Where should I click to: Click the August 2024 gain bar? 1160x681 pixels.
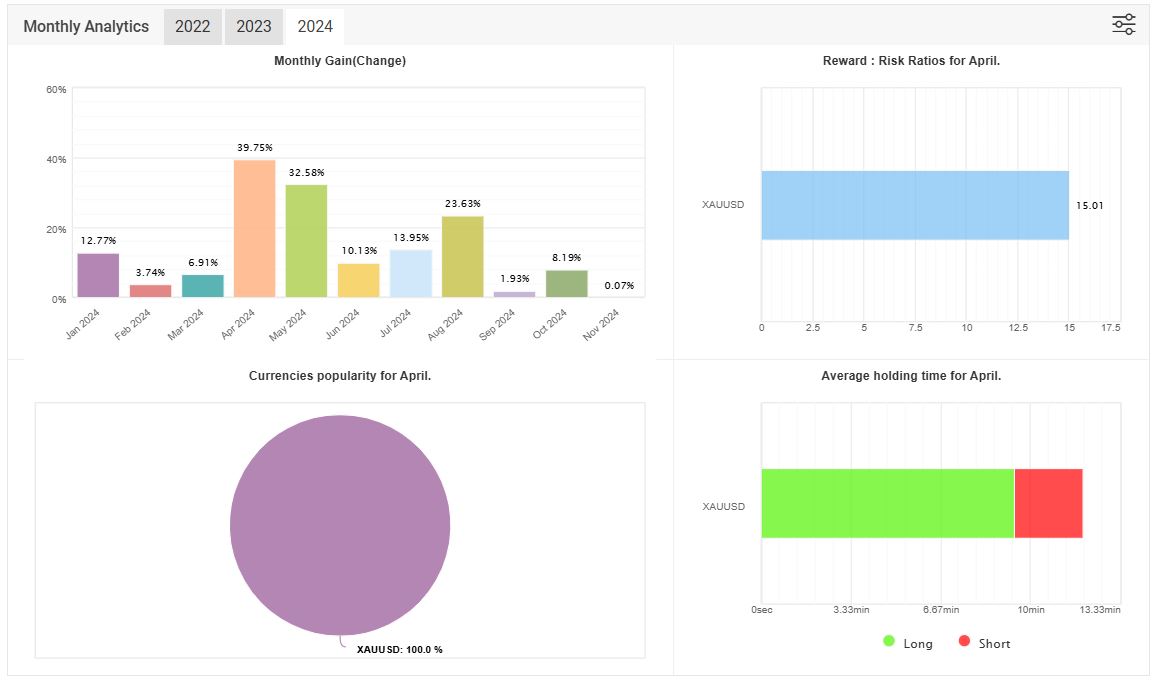click(x=462, y=257)
